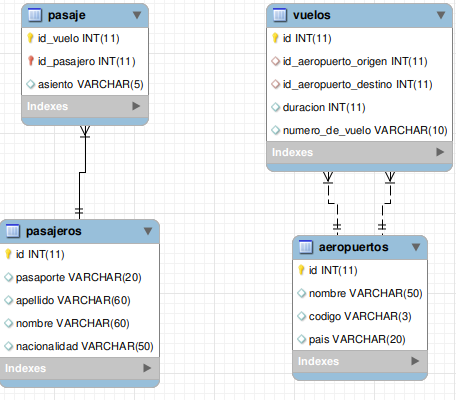Click the red diamond beside id_aeropuerto_origen
The image size is (456, 400).
(275, 61)
